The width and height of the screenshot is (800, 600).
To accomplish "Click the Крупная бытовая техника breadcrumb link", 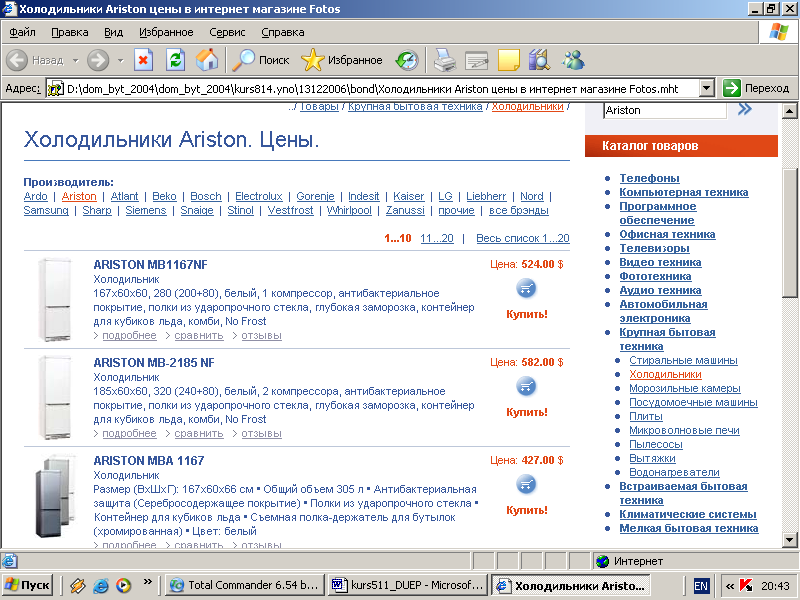I will [415, 107].
